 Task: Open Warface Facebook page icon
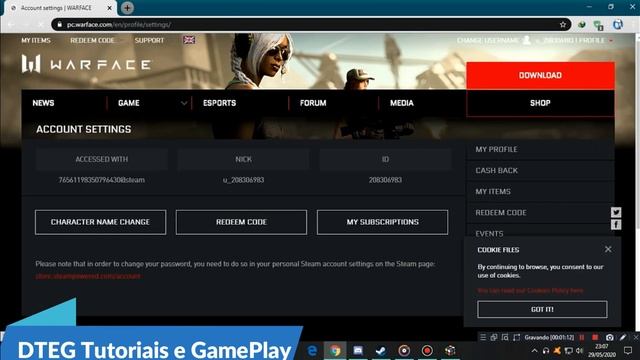616,224
